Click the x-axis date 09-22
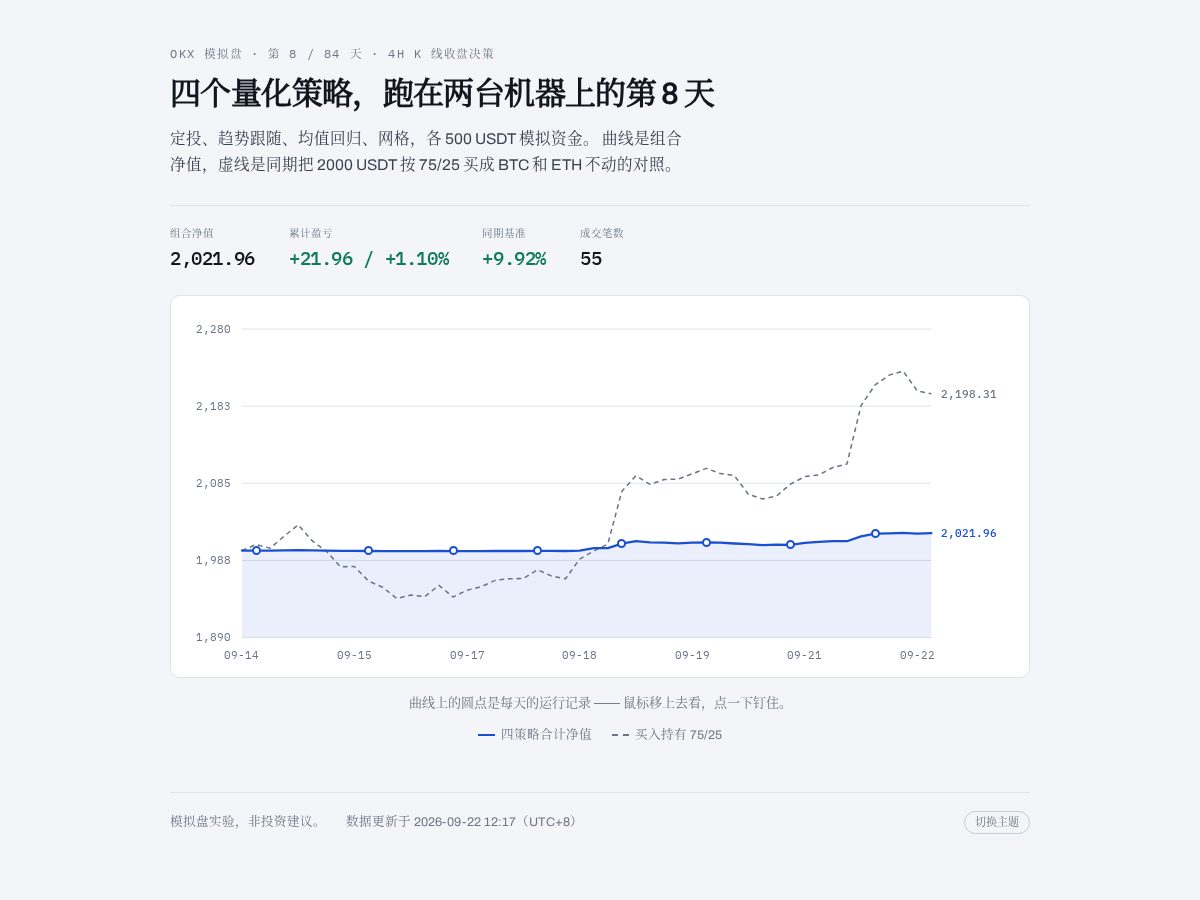Screen dimensions: 1200x900 click(x=917, y=655)
